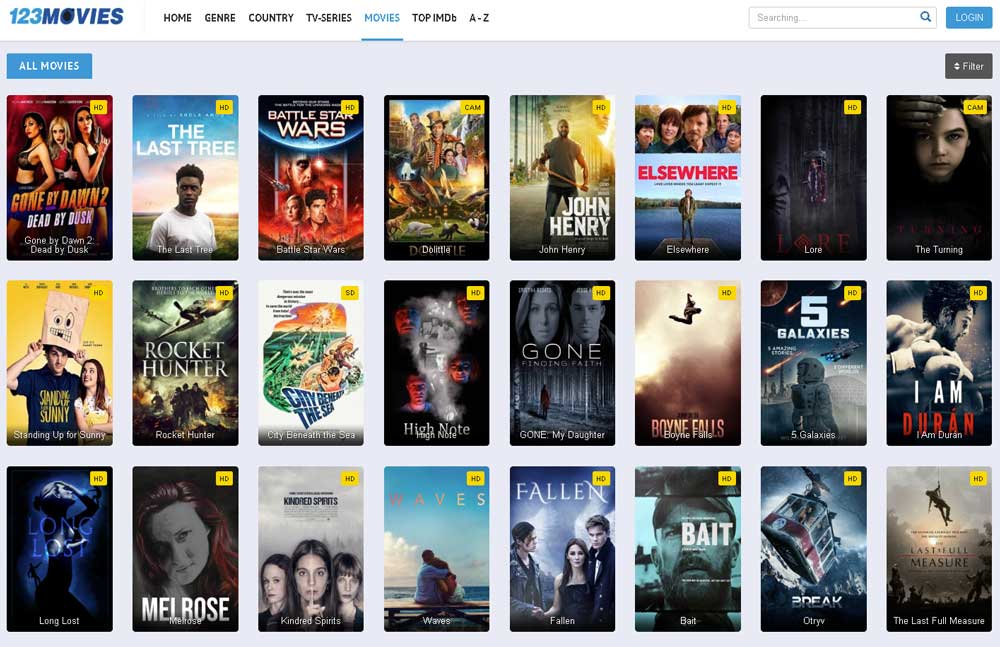Open the A-Z listing
Screen dimensions: 1000x647
pos(479,18)
